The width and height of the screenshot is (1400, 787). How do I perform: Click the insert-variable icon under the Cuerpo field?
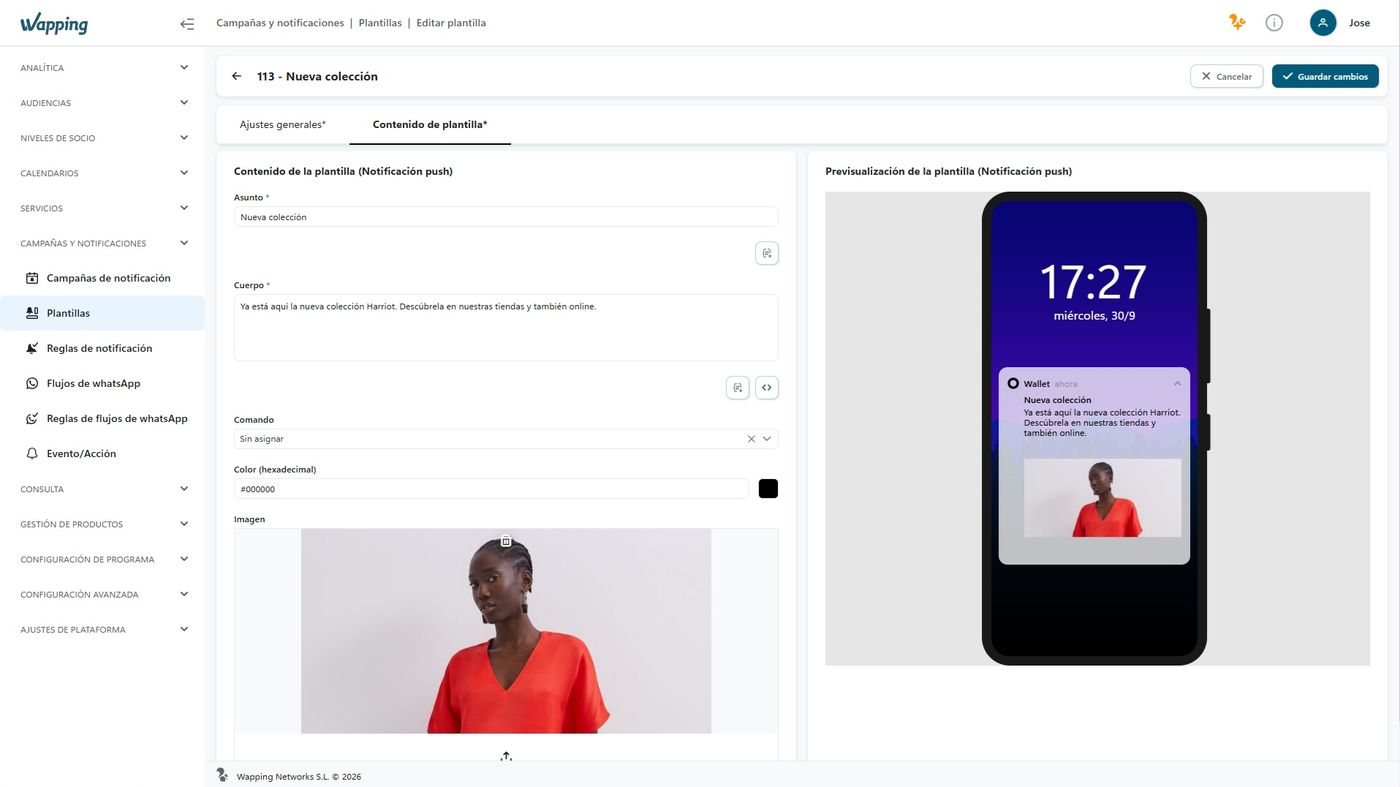pos(738,387)
